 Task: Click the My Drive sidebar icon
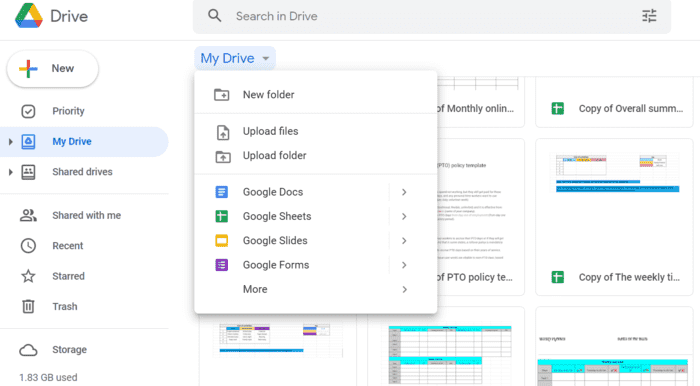tap(28, 141)
